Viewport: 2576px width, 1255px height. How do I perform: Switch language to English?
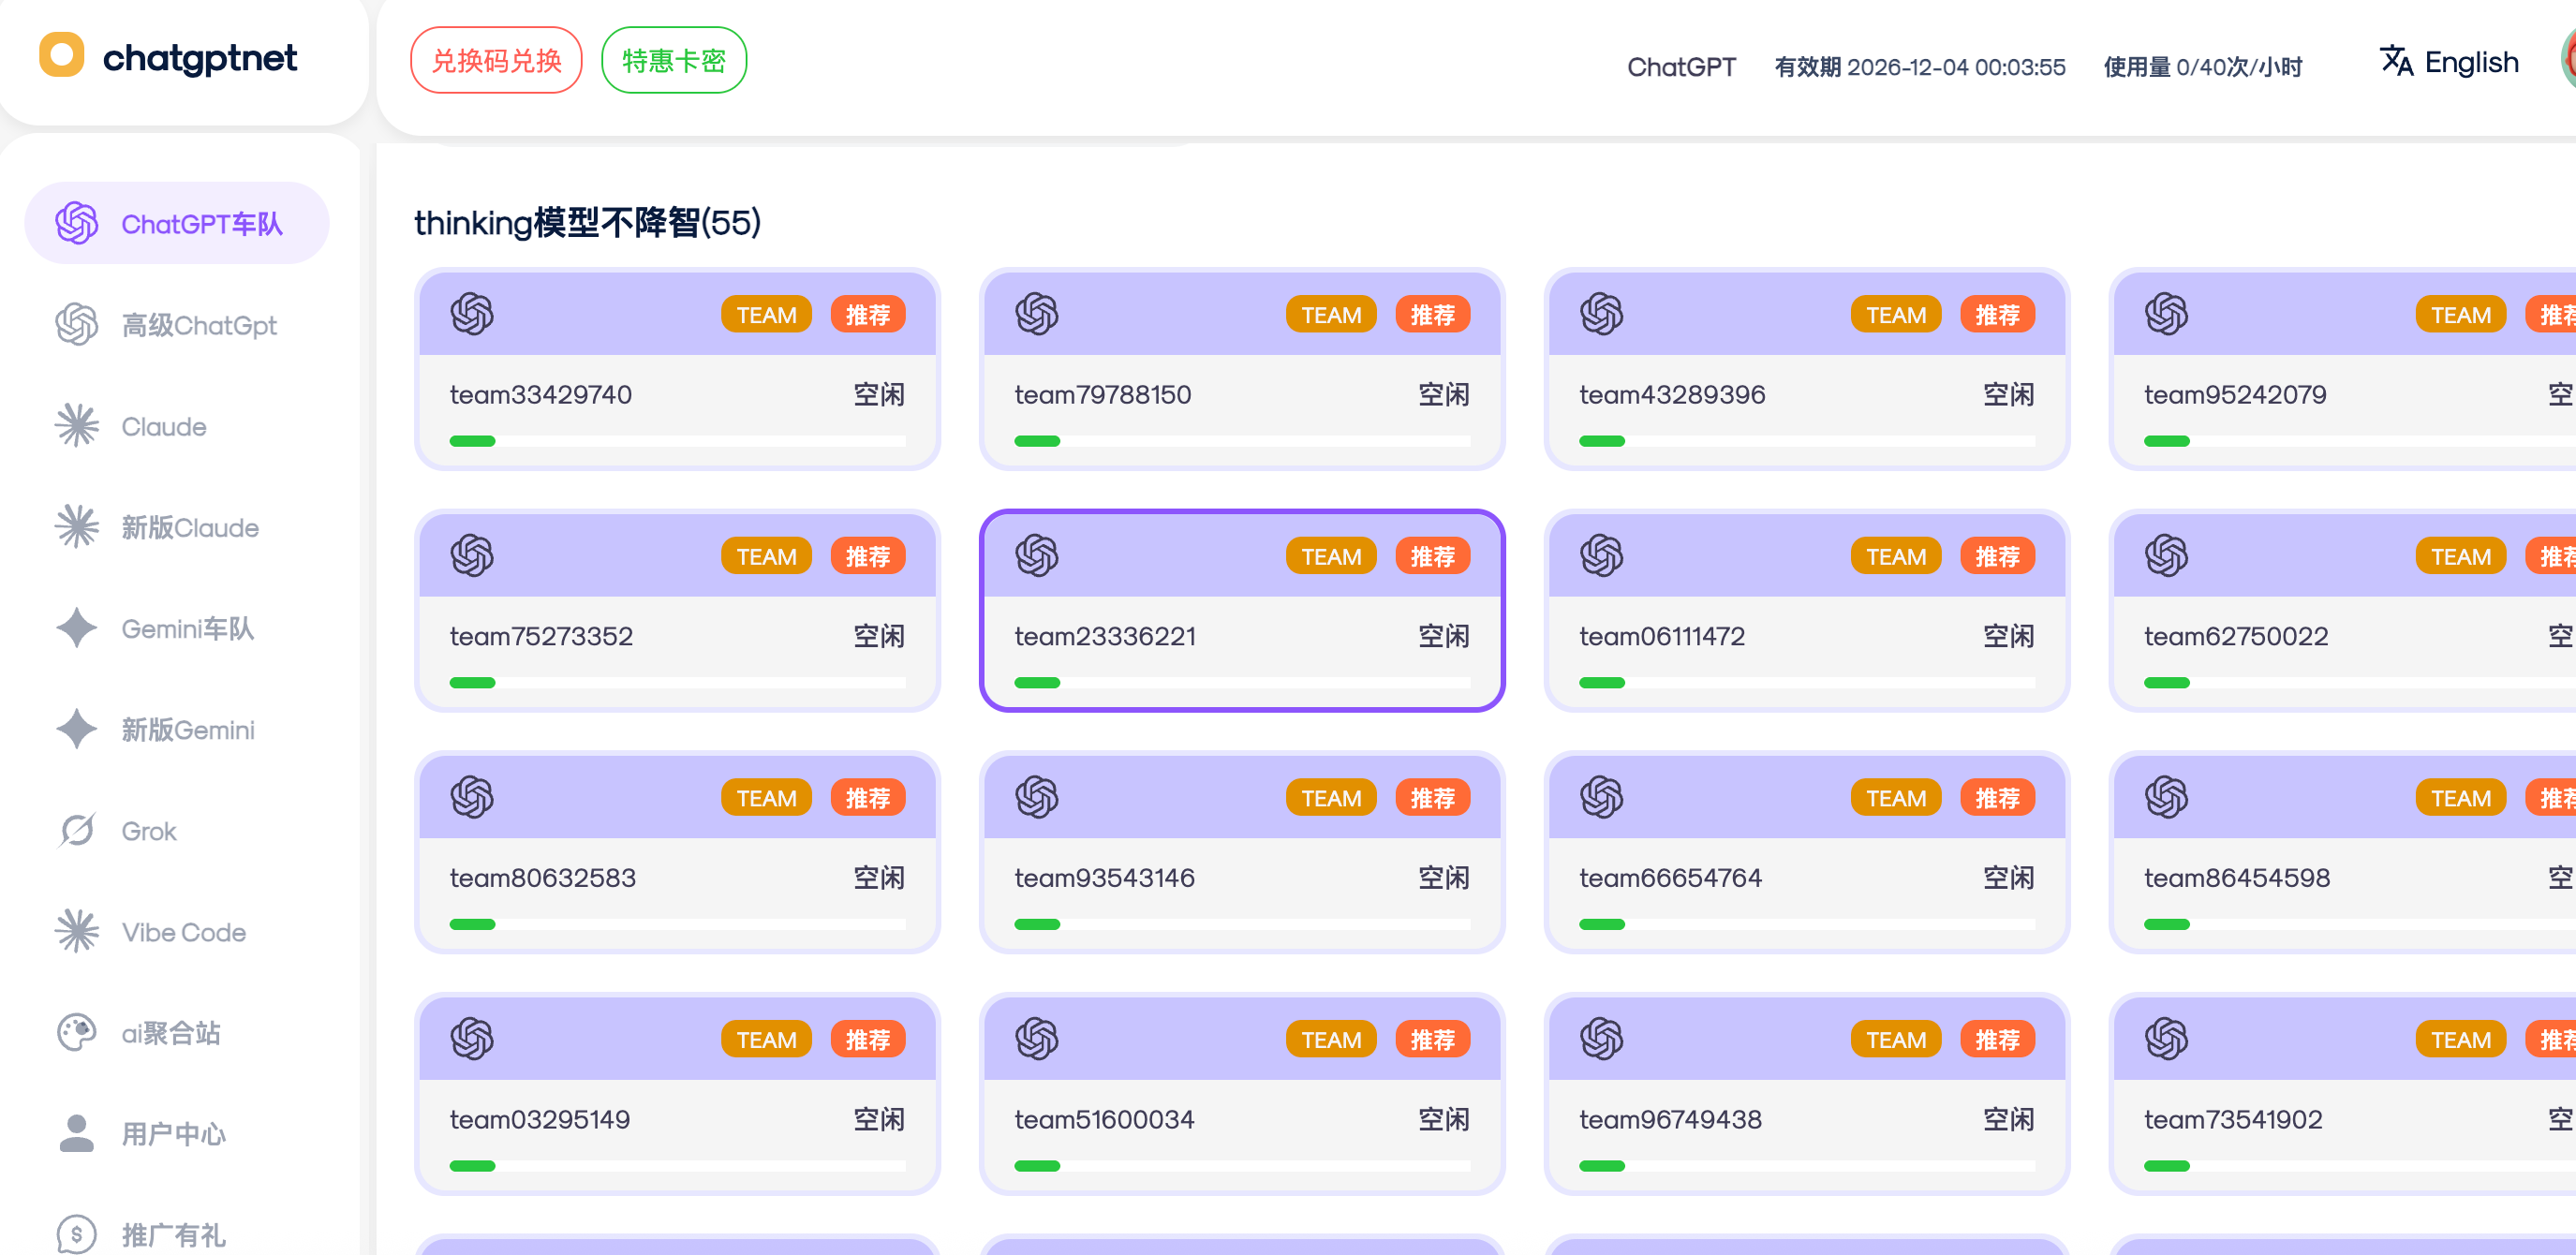click(2470, 62)
